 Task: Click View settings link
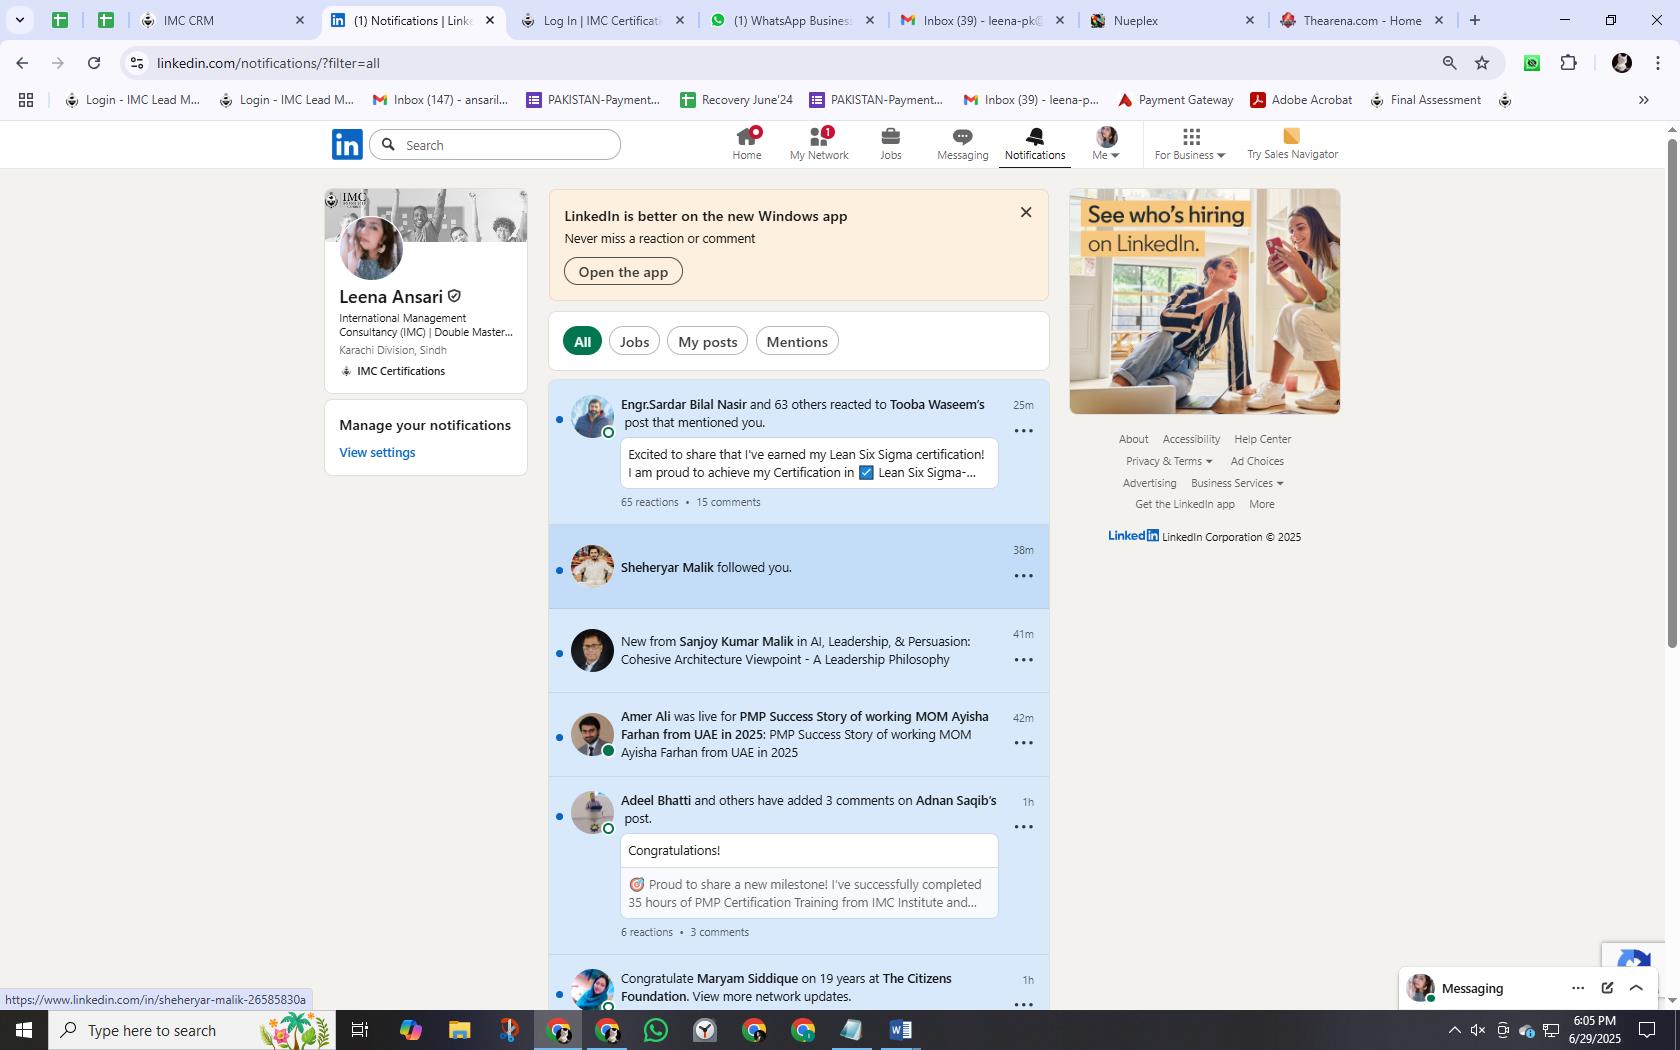click(377, 452)
